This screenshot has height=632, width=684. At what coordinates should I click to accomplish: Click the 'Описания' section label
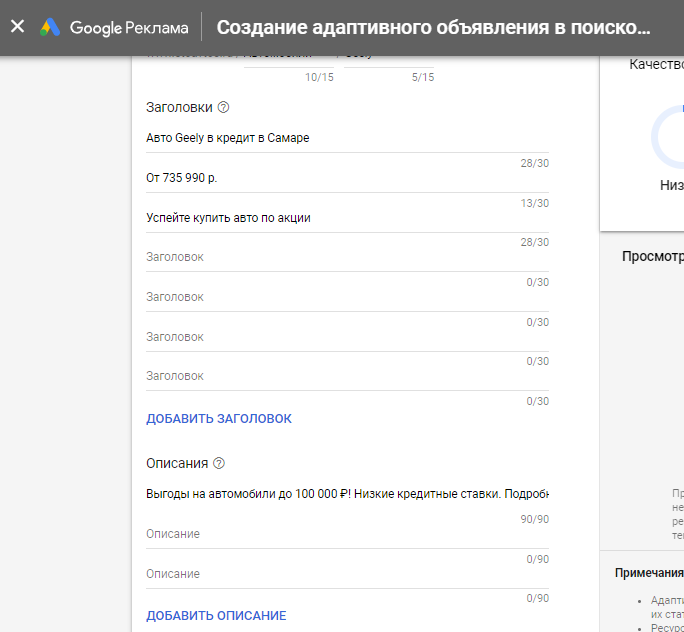click(177, 463)
